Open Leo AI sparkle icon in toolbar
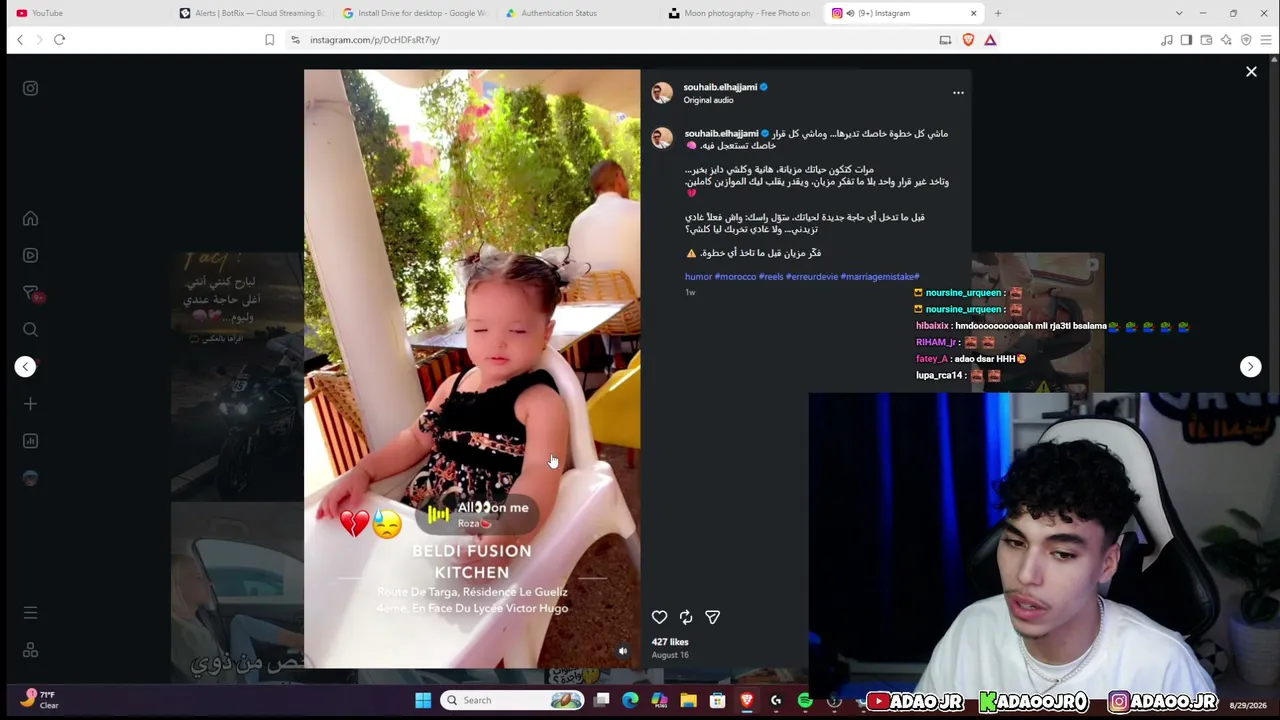This screenshot has height=720, width=1280. click(x=1226, y=40)
